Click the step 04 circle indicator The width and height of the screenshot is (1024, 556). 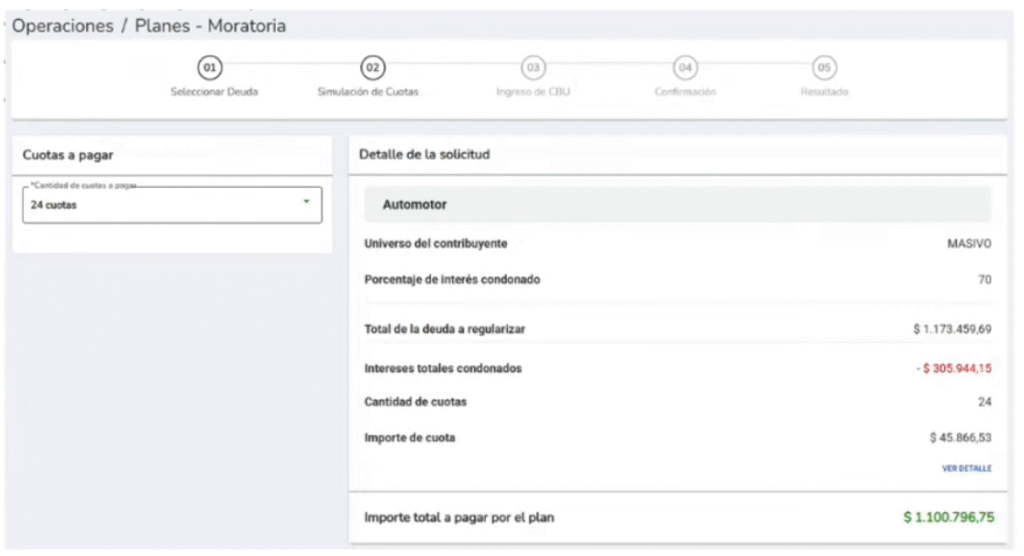685,68
